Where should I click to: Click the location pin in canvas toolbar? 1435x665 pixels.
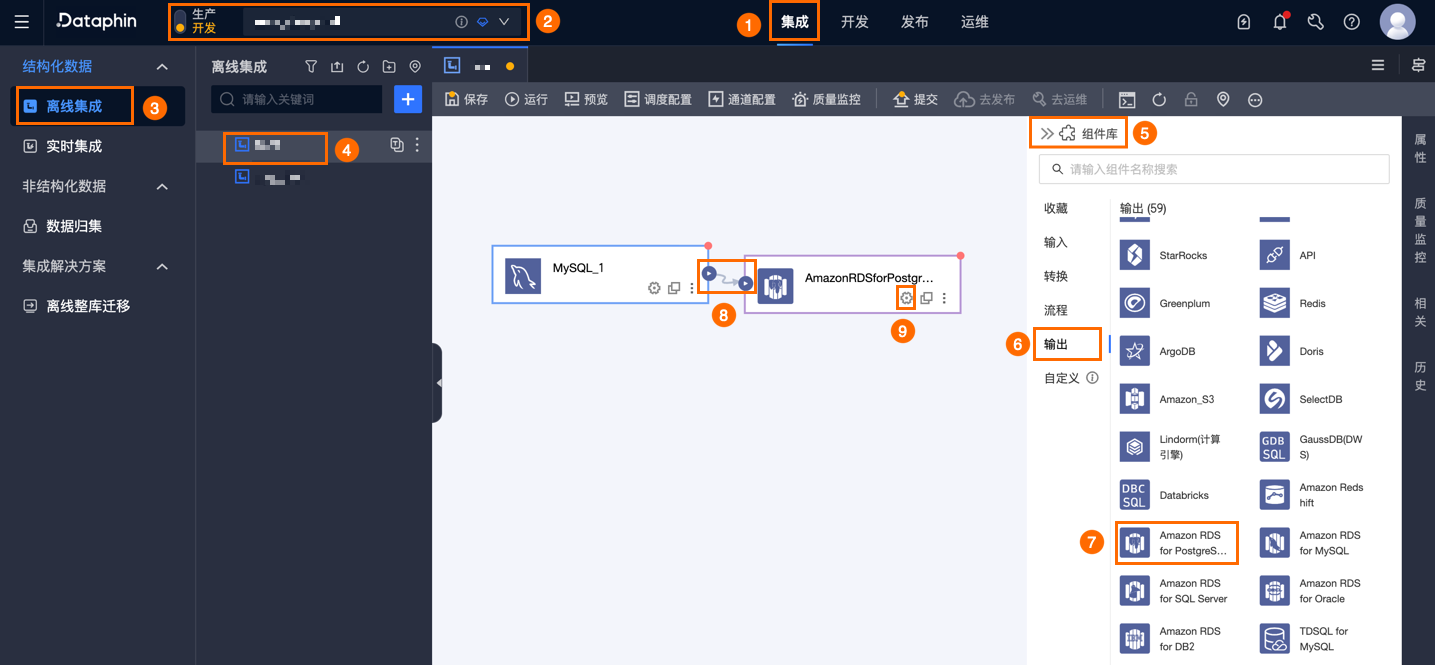(1223, 99)
